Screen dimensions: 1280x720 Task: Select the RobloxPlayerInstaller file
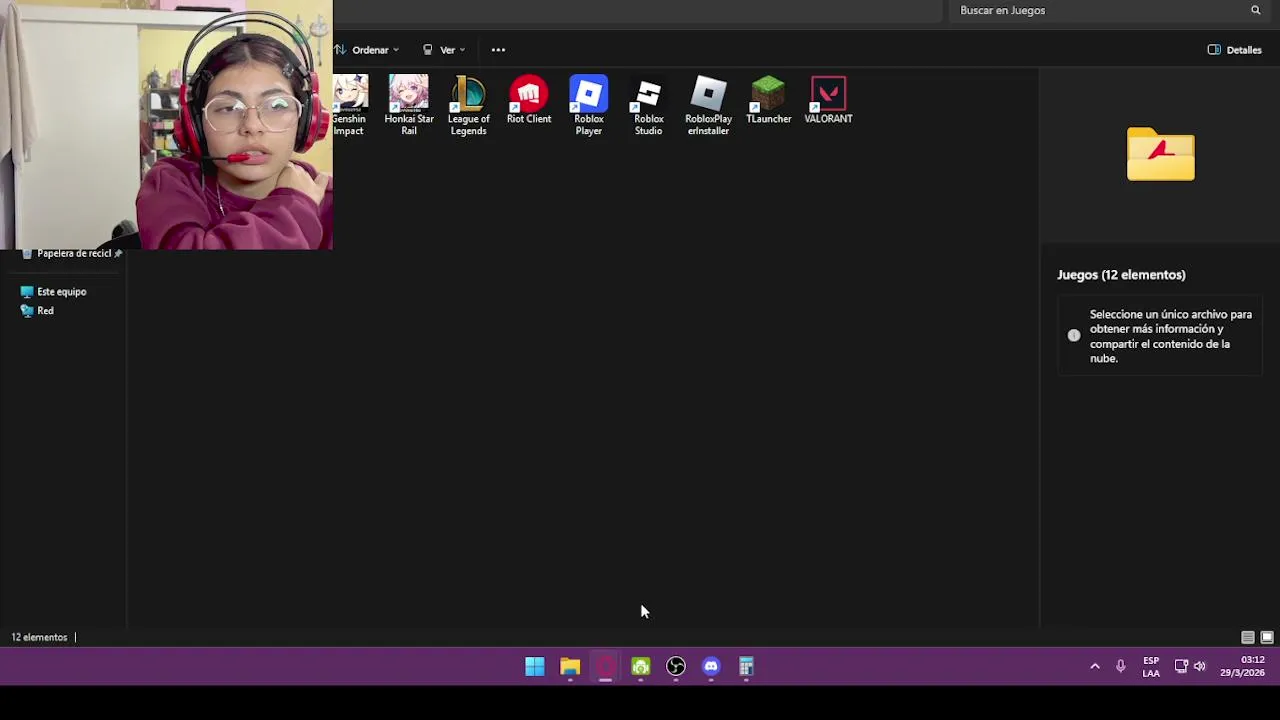coord(708,106)
